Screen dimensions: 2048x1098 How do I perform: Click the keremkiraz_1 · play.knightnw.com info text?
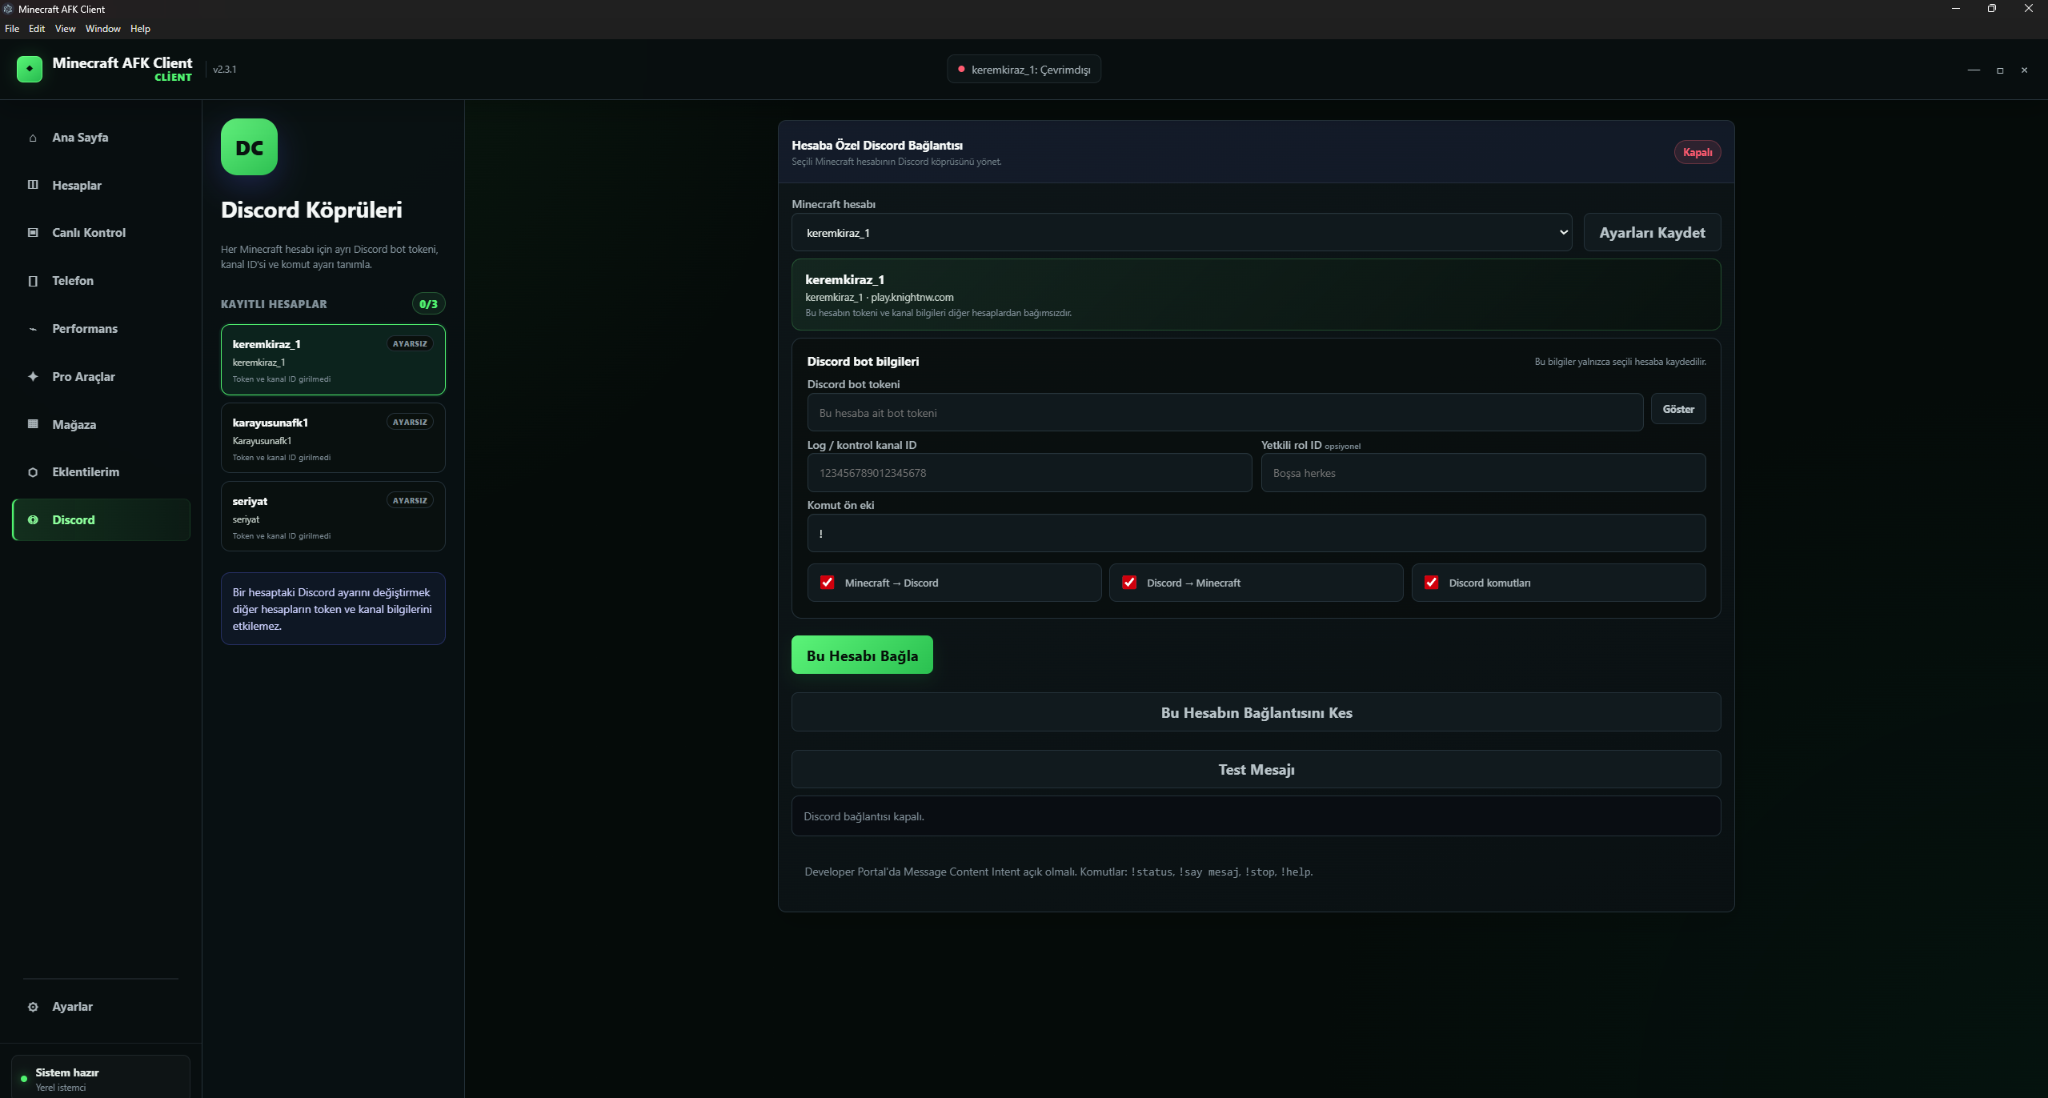tap(879, 297)
